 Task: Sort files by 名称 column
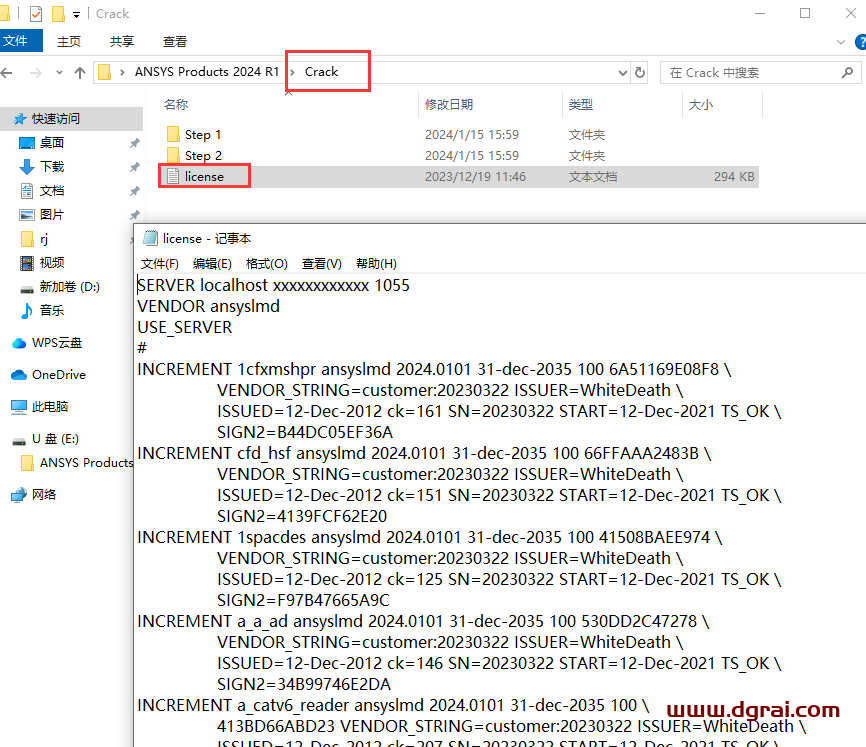click(x=176, y=104)
